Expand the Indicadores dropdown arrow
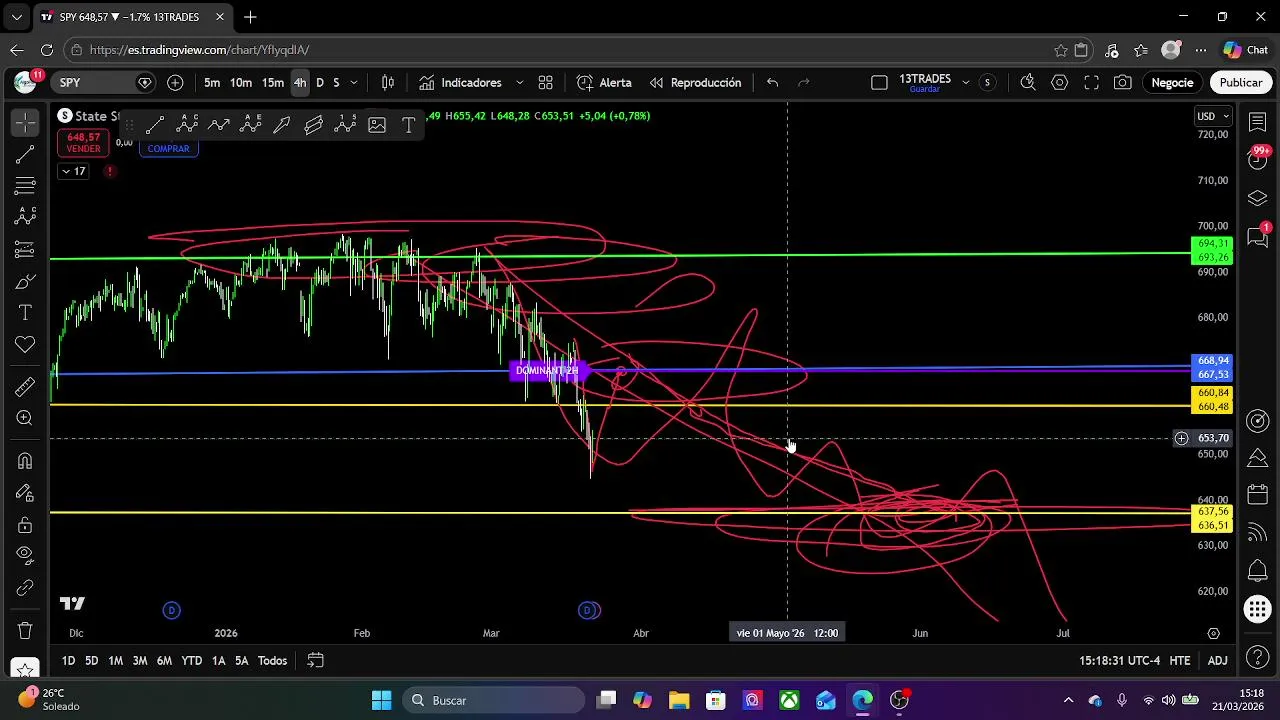 coord(519,83)
